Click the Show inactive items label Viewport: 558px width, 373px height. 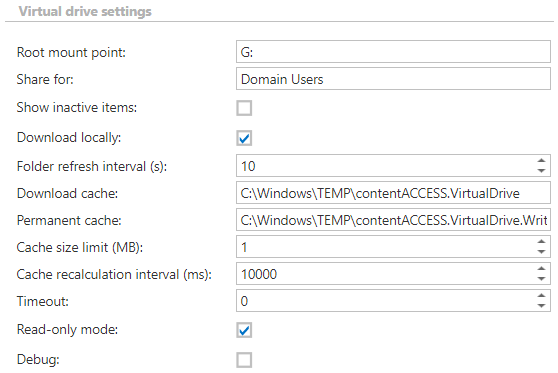[x=77, y=107]
